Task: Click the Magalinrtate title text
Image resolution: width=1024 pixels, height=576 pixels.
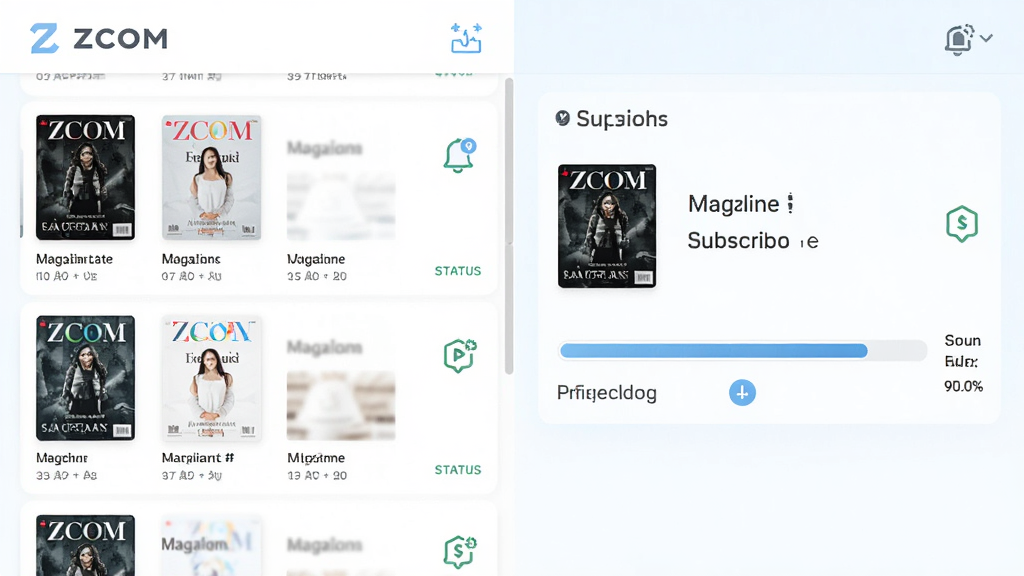Action: point(74,259)
